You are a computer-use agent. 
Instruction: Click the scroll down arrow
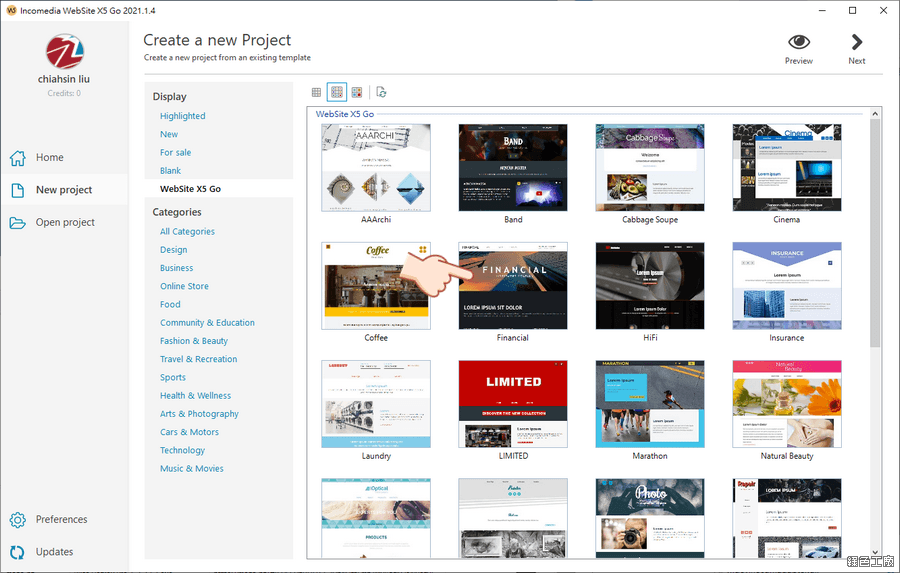(x=875, y=552)
